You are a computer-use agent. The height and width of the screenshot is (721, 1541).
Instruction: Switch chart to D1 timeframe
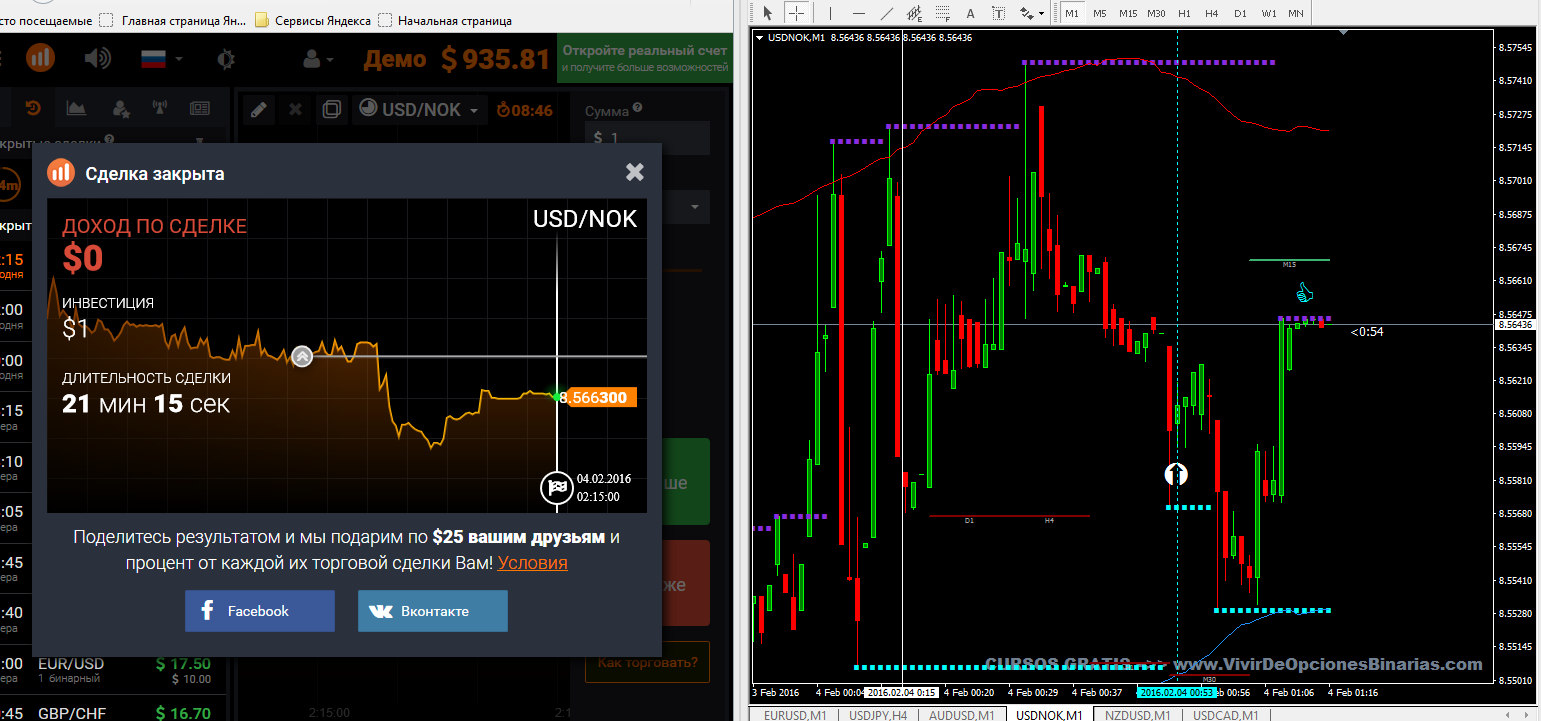pos(1240,13)
